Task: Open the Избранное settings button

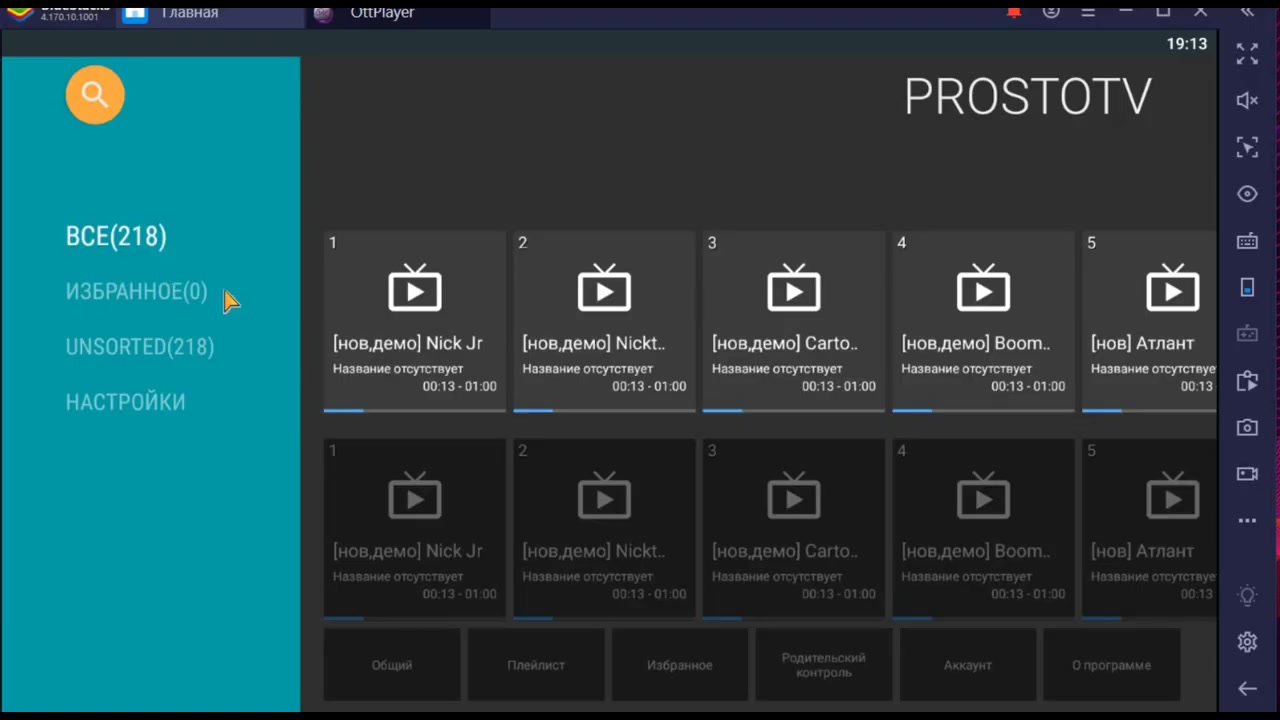Action: tap(680, 665)
